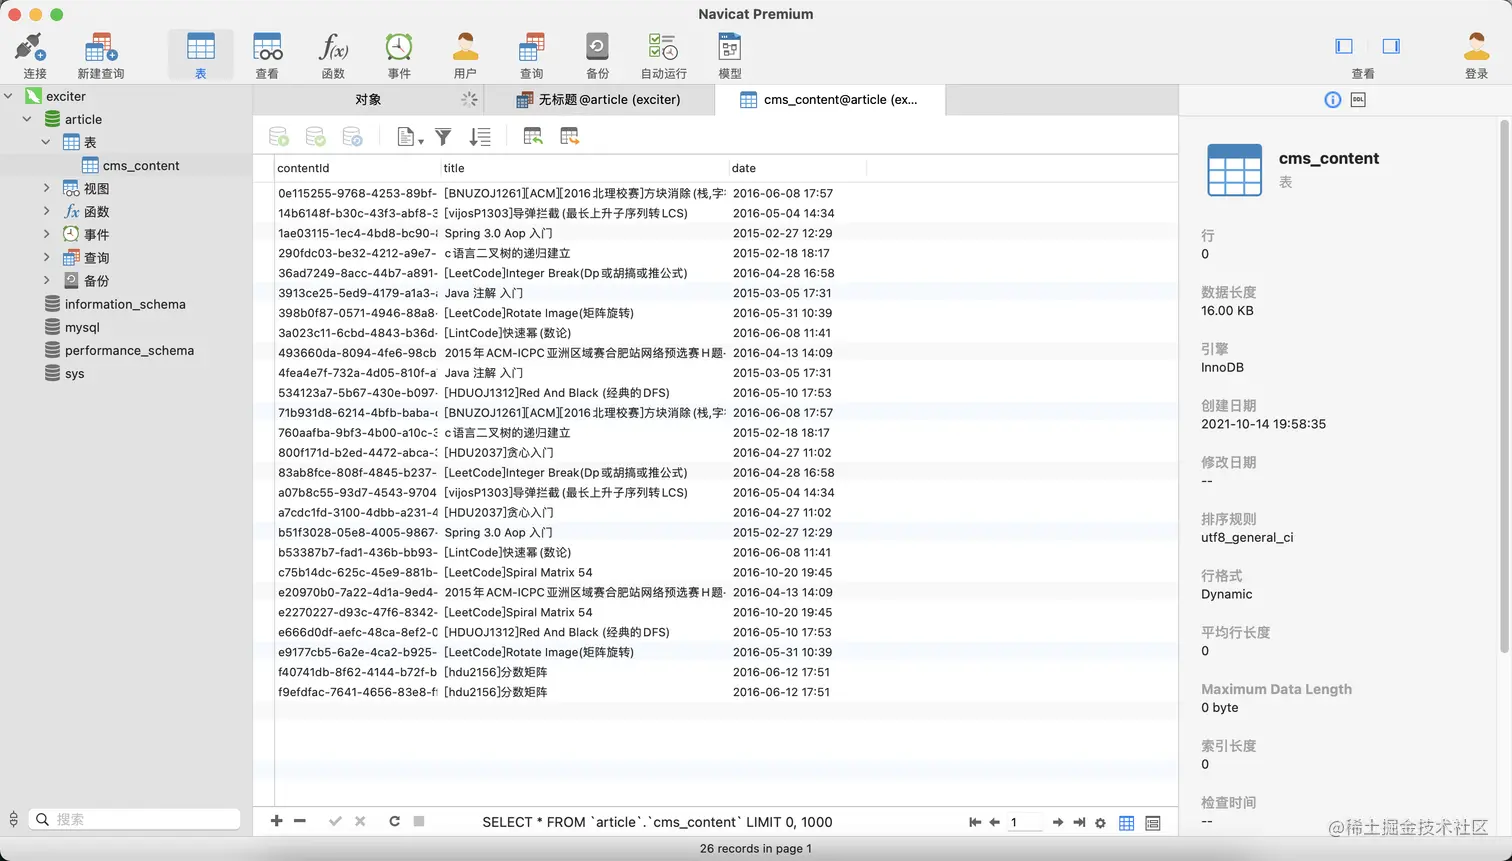Select the information_schema database
The height and width of the screenshot is (861, 1512).
point(126,304)
